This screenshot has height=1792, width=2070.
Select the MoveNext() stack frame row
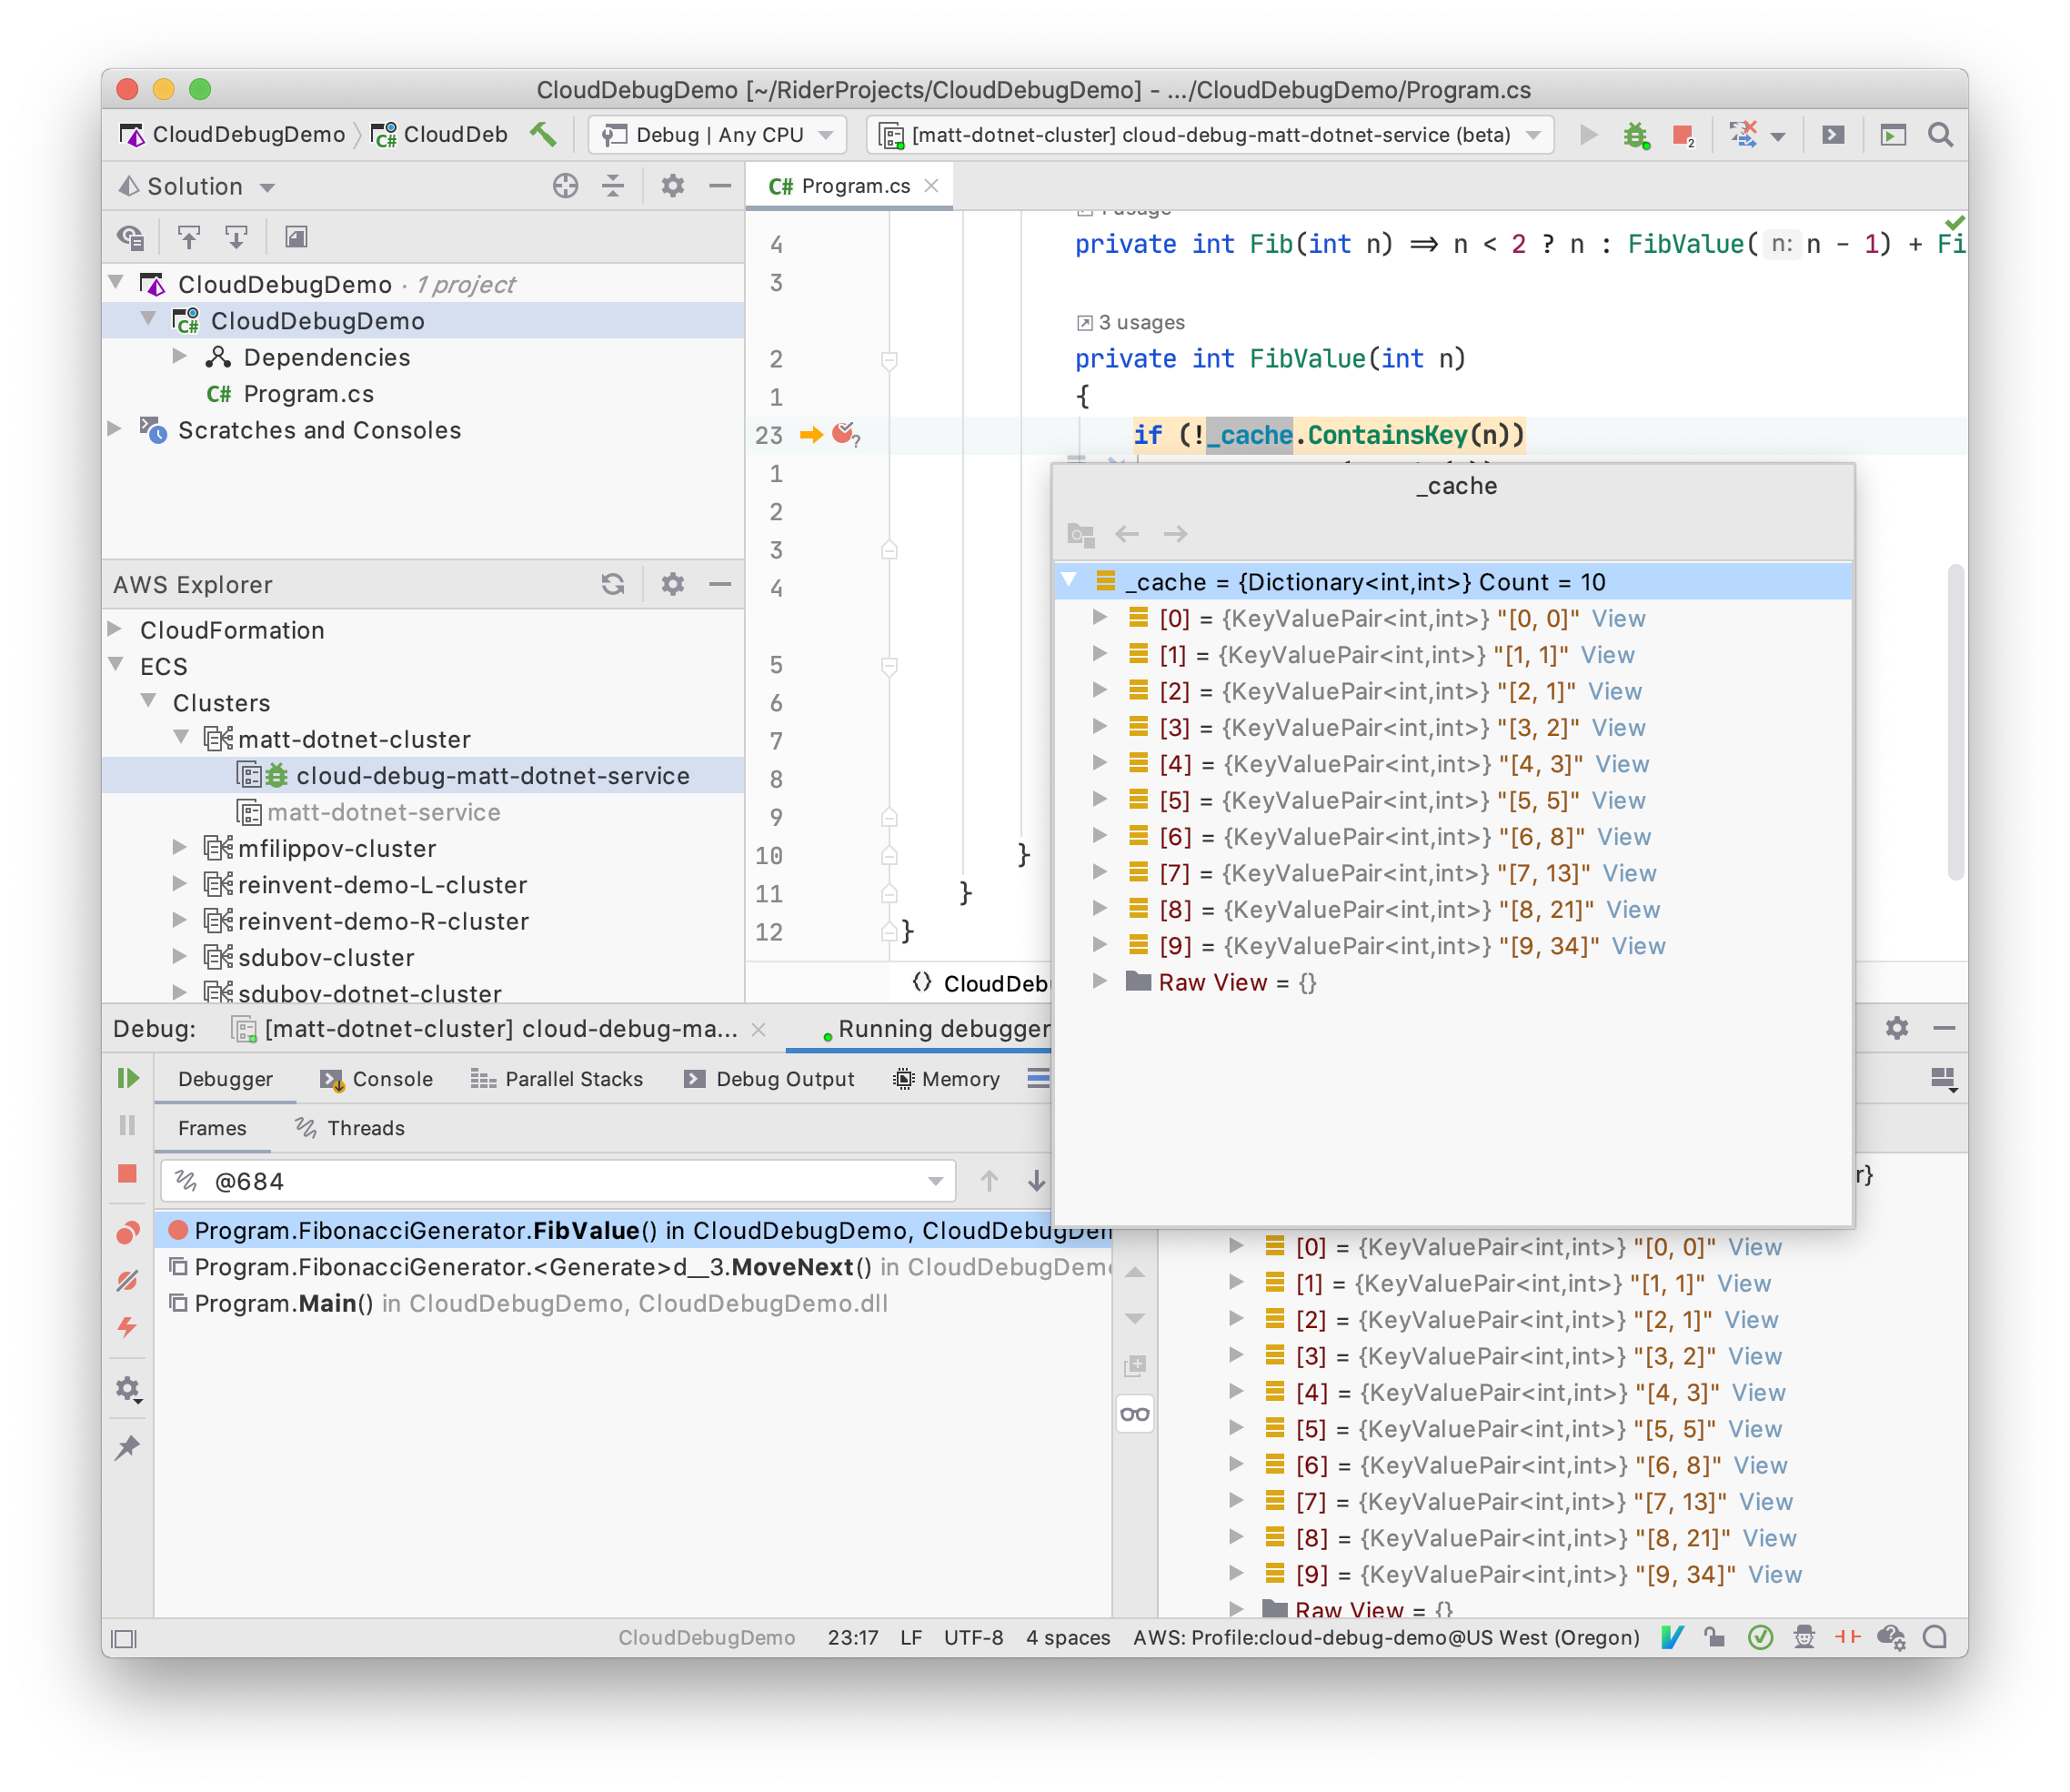pyautogui.click(x=634, y=1266)
